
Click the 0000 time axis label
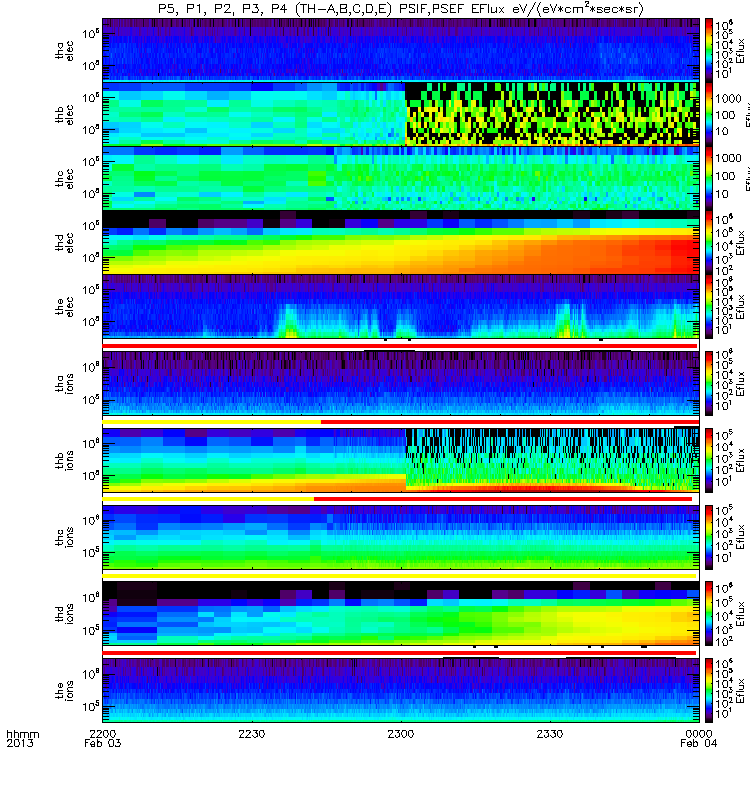699,734
